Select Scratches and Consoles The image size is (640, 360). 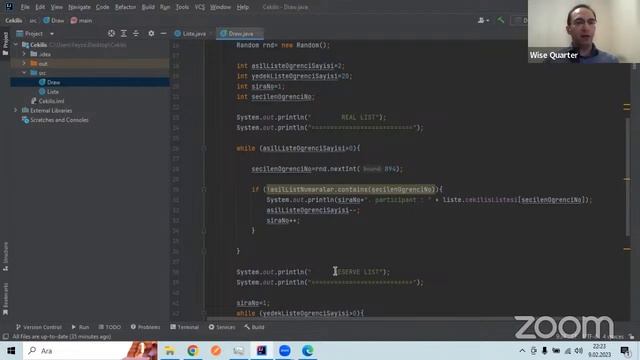(90, 120)
